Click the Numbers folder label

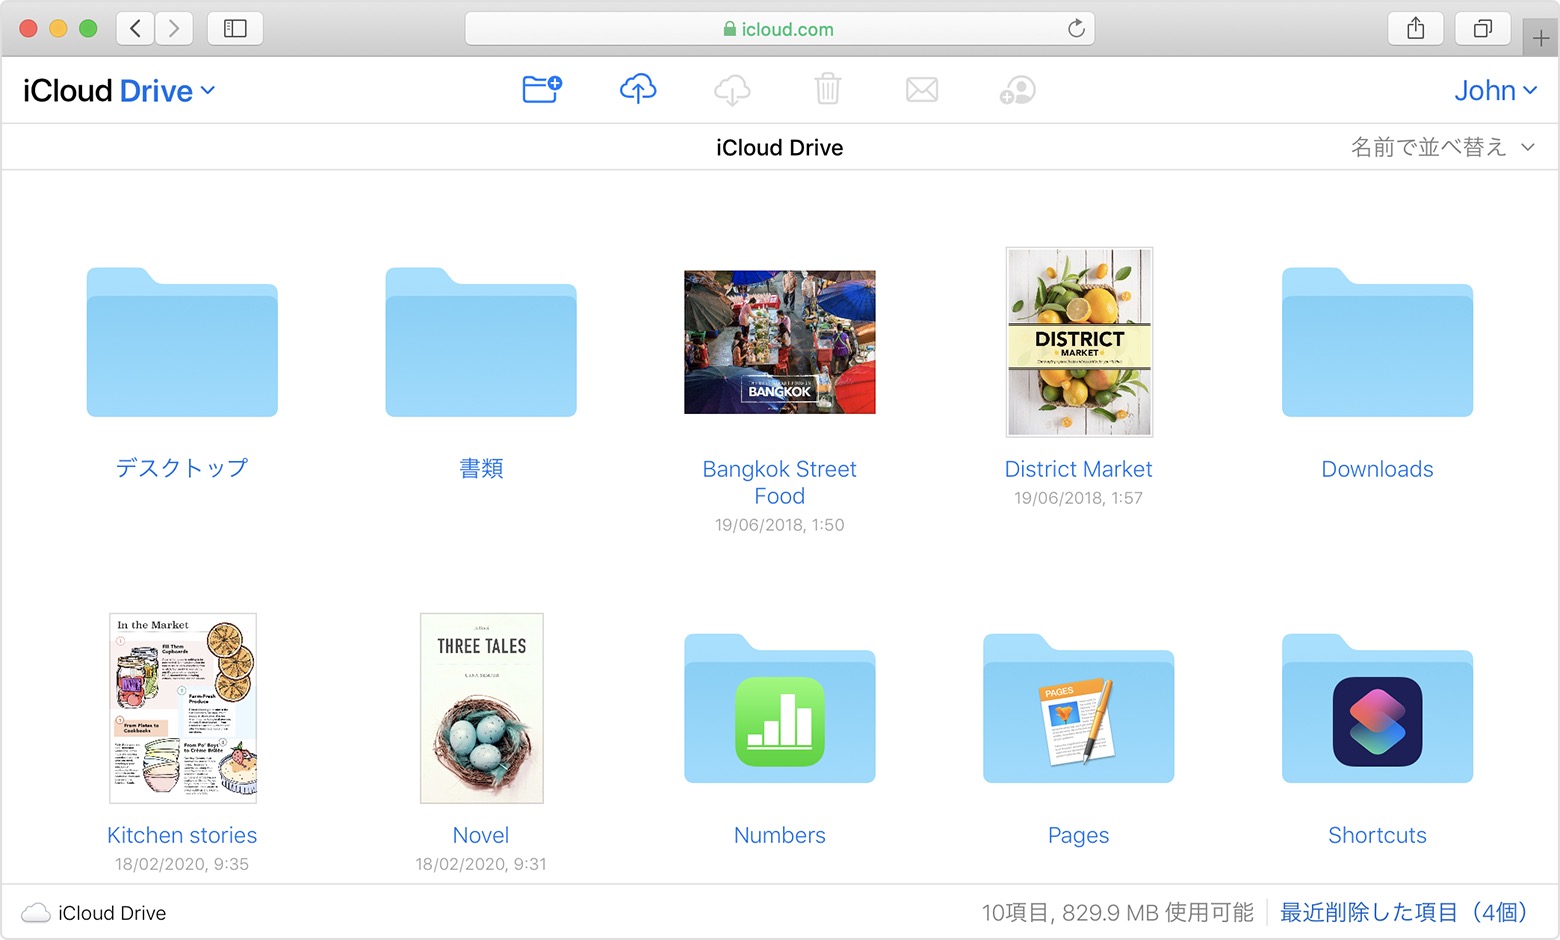tap(780, 835)
